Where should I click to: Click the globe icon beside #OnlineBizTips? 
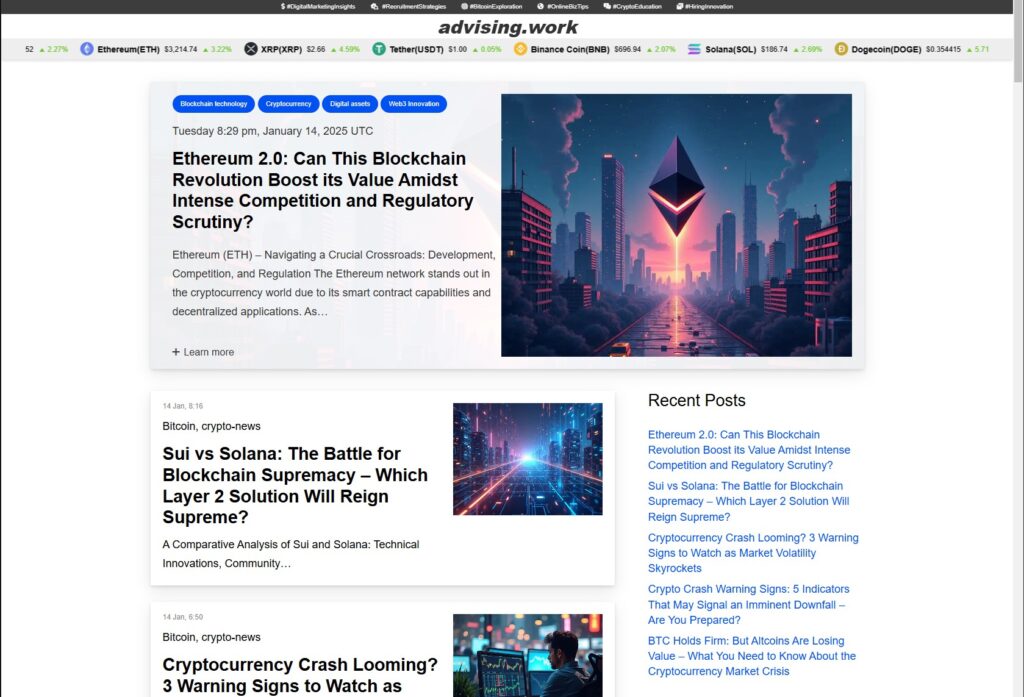coord(540,7)
